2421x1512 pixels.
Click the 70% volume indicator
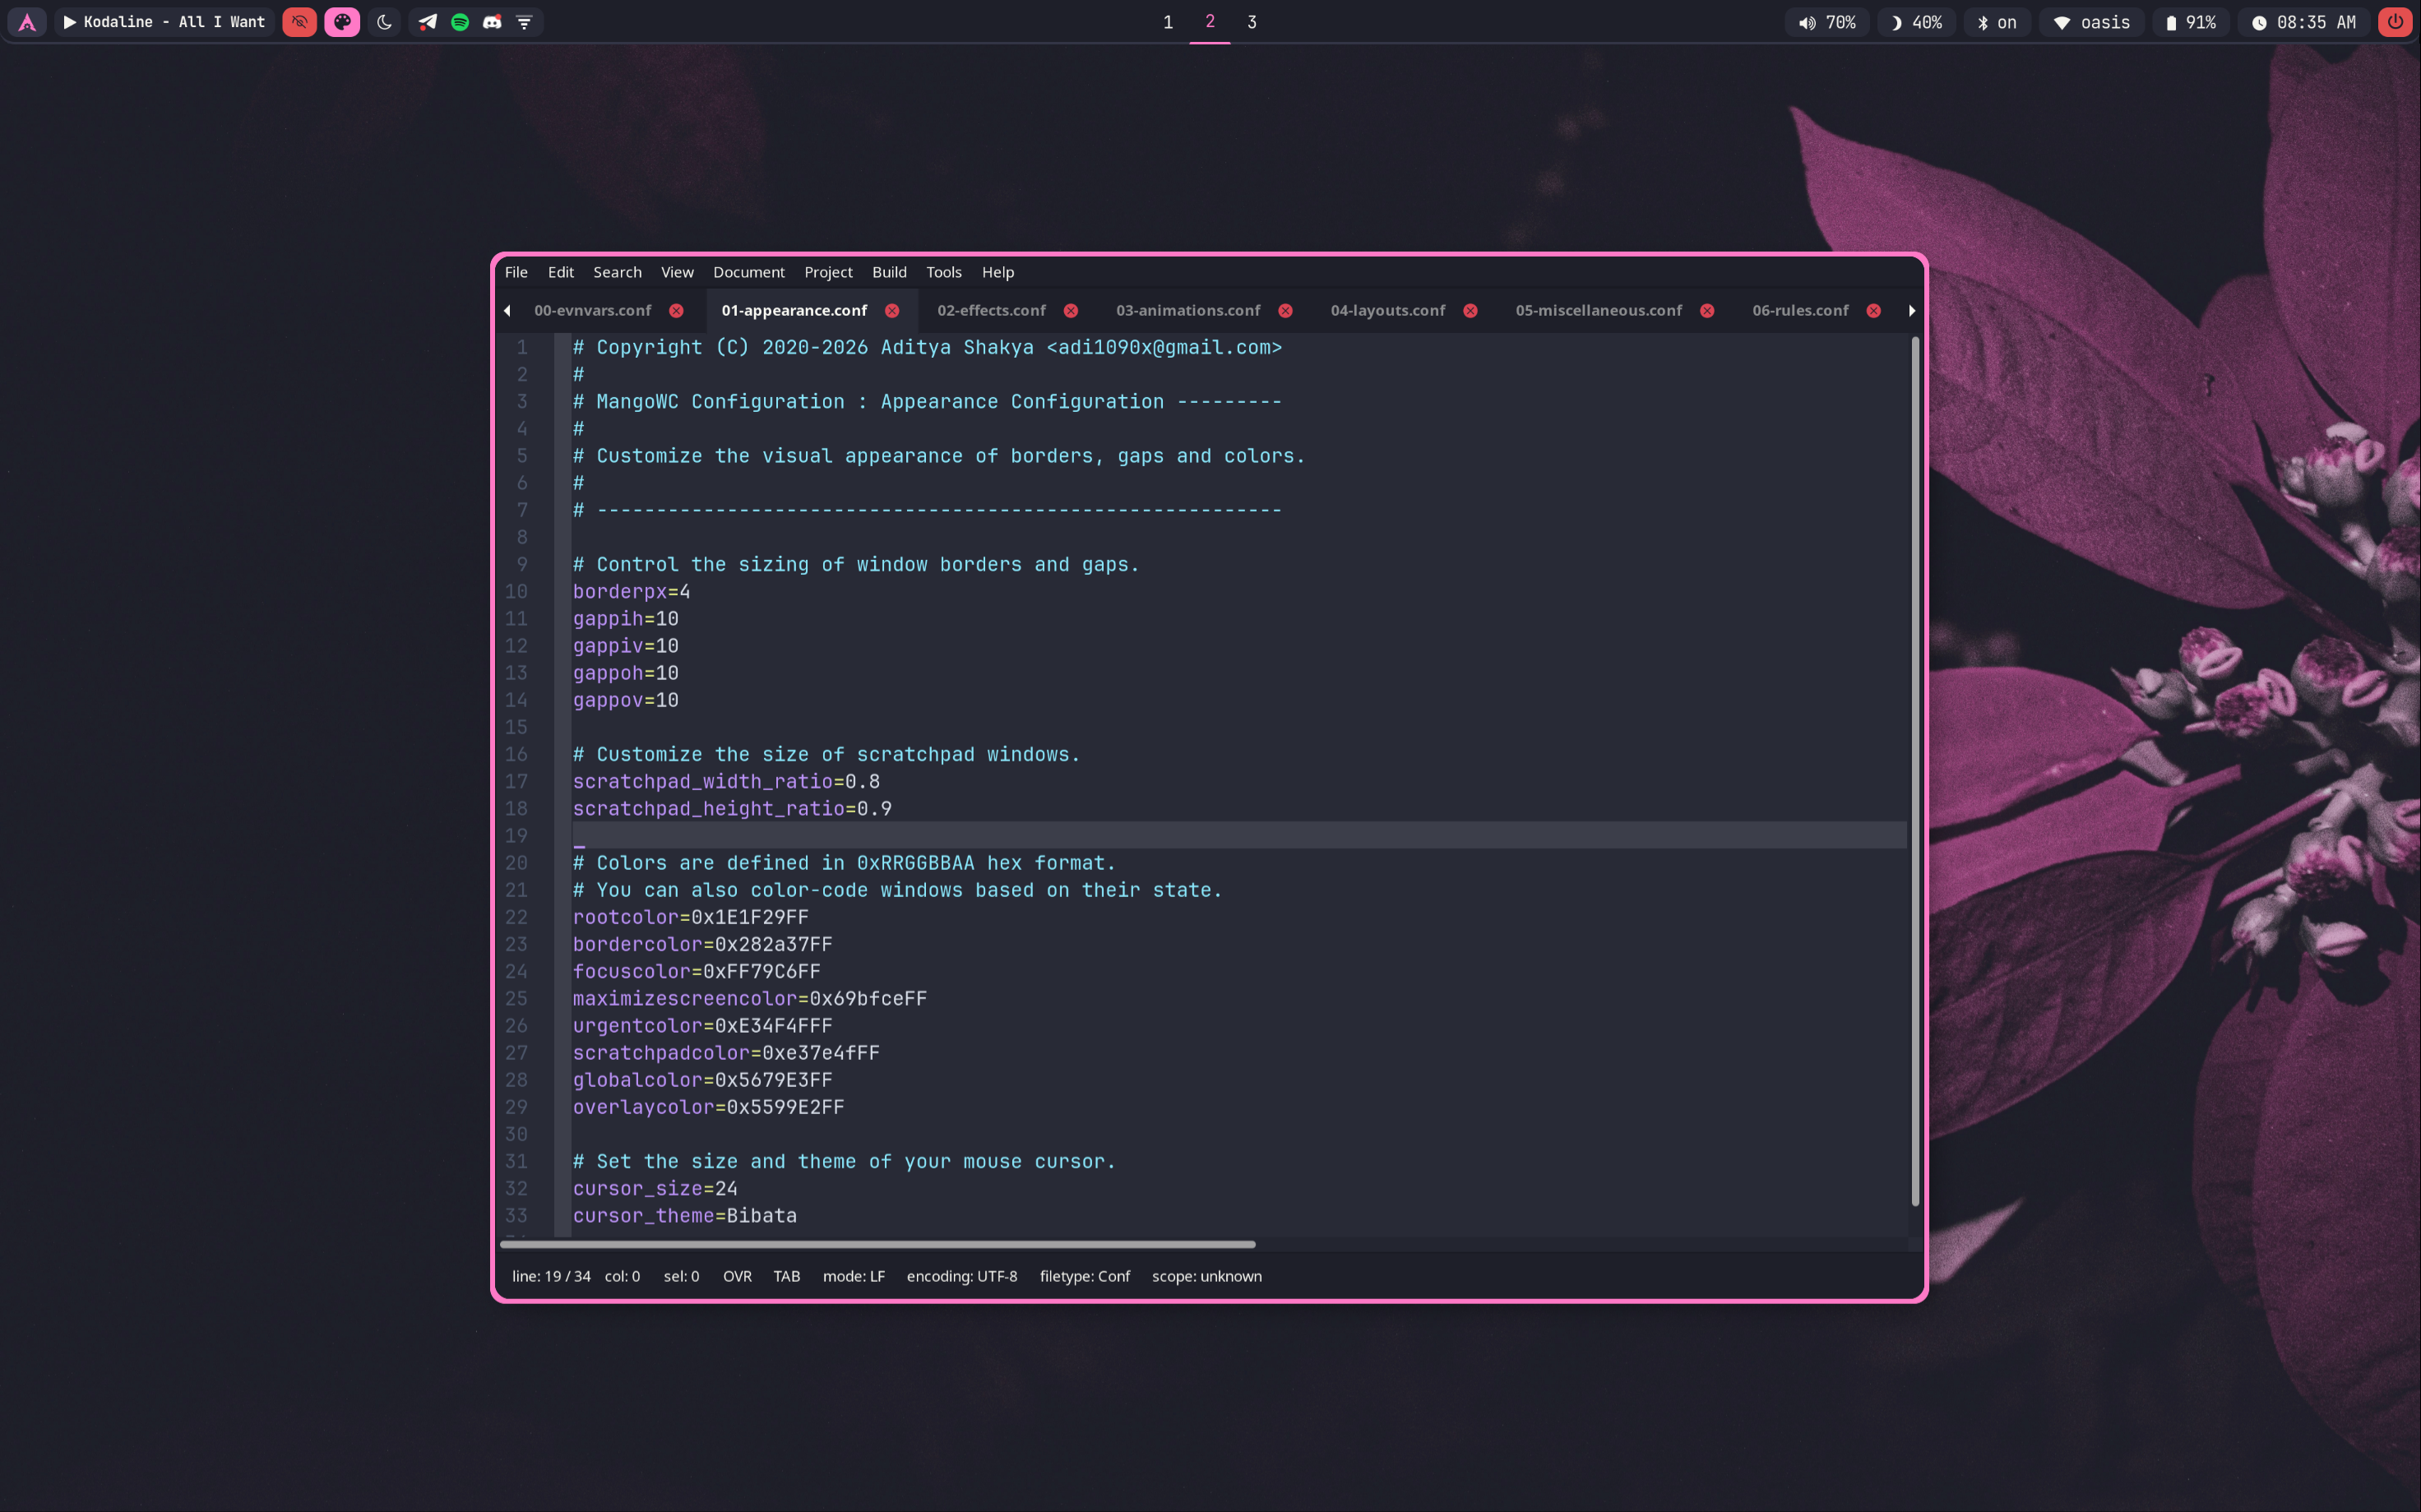[x=1827, y=22]
